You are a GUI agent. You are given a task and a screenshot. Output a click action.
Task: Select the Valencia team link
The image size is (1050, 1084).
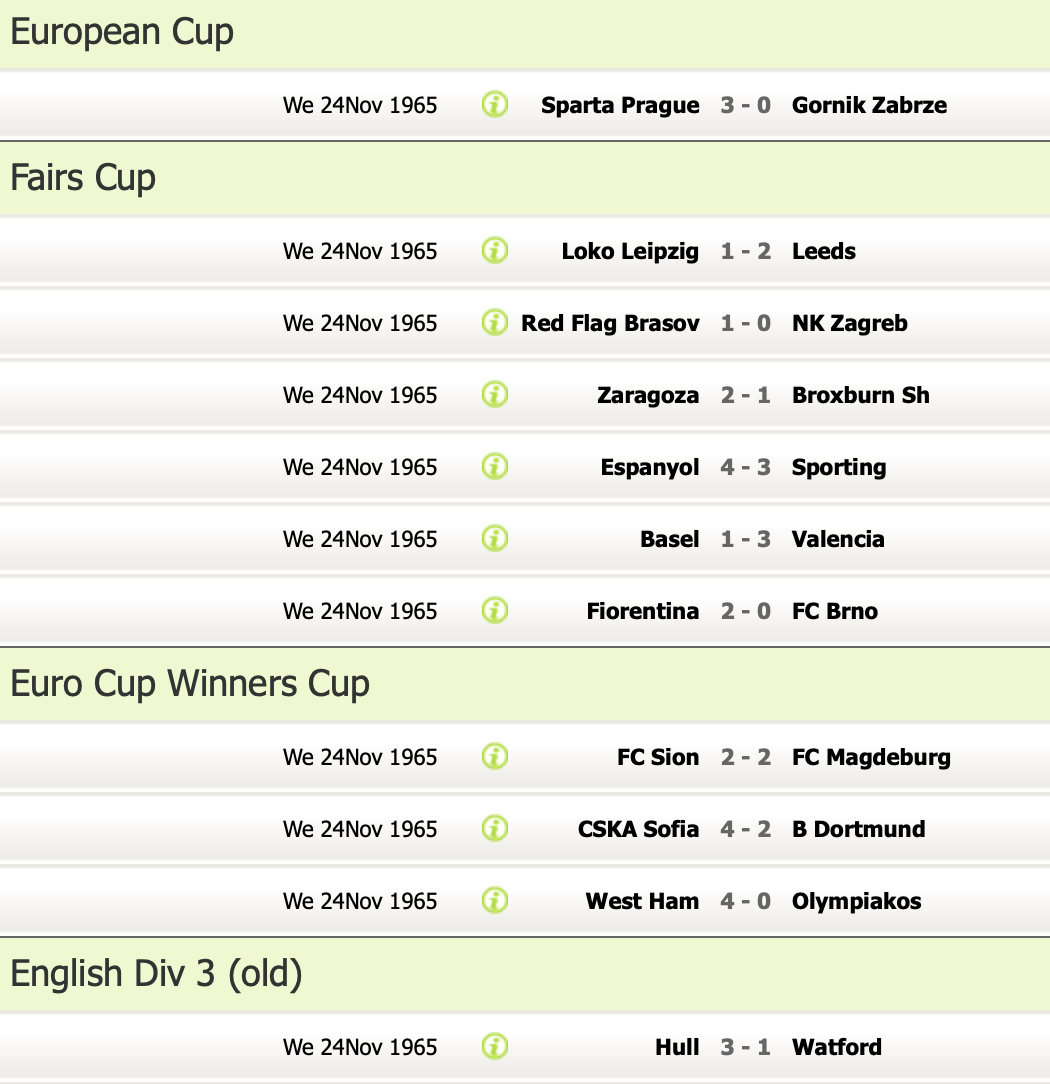click(838, 539)
